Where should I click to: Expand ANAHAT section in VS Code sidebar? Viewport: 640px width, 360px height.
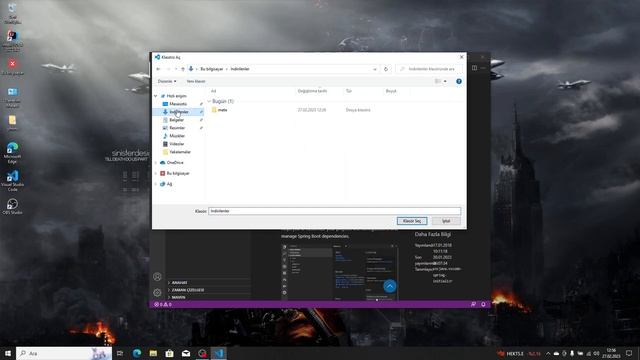tap(179, 282)
